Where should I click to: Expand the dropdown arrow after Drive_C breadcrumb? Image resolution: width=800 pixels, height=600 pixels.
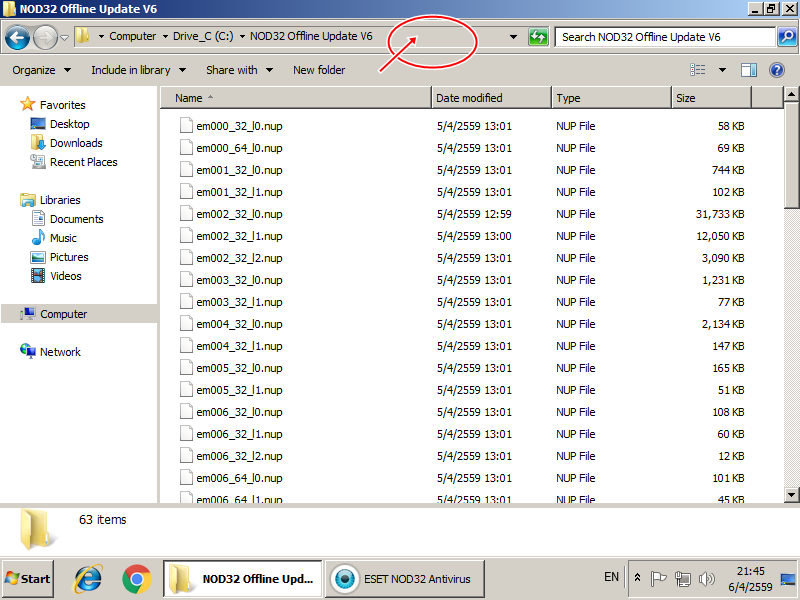[x=242, y=36]
